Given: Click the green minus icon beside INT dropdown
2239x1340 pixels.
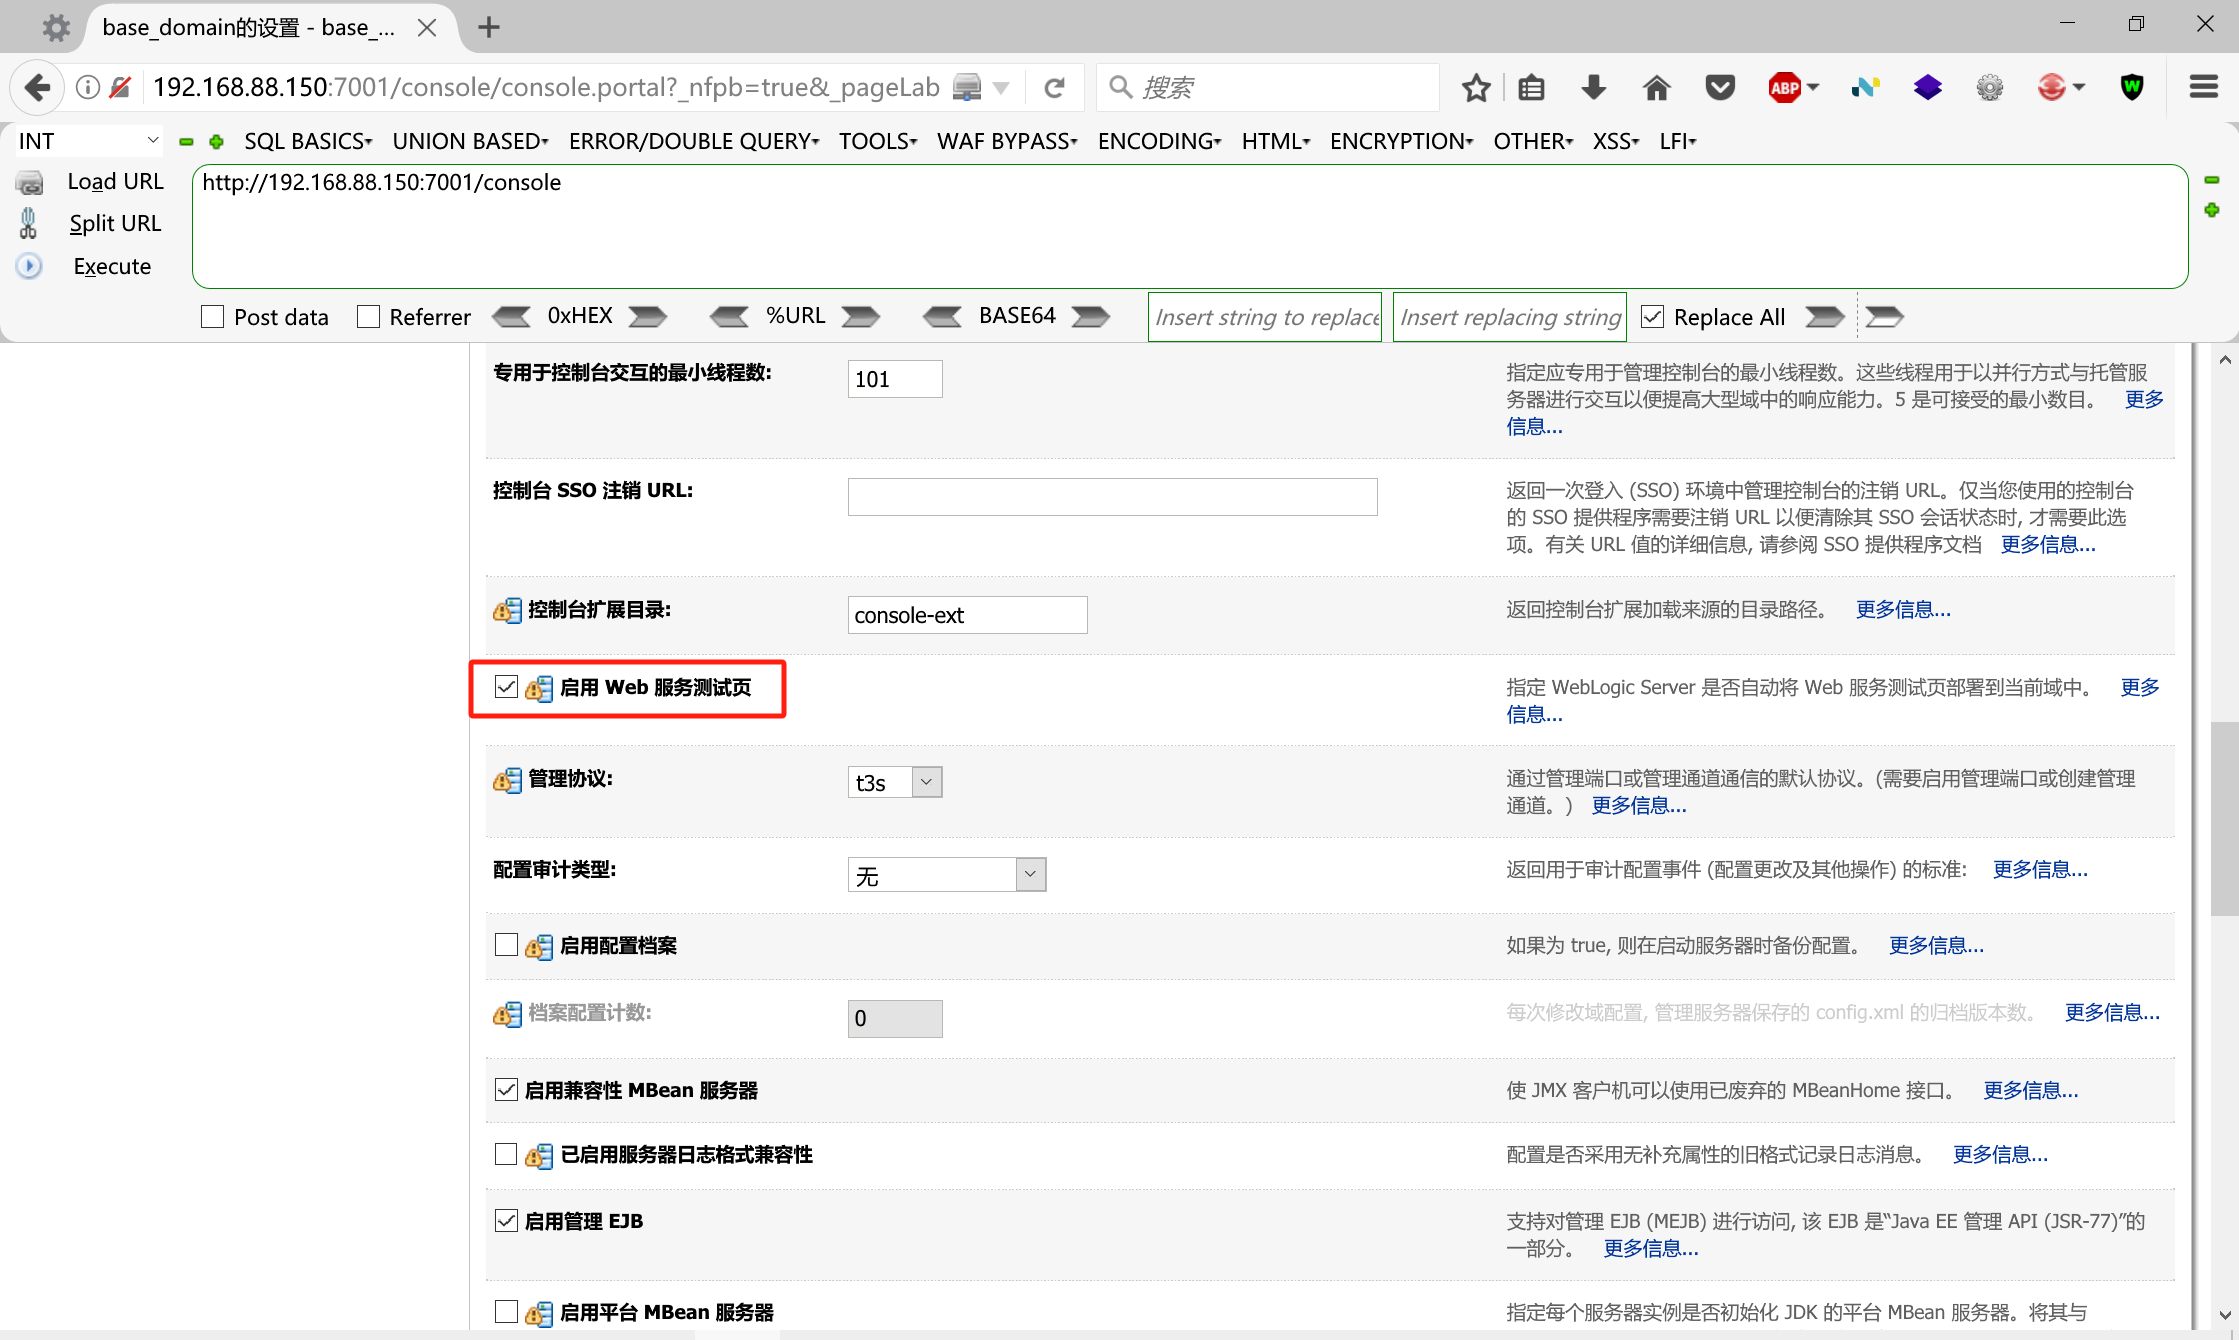Looking at the screenshot, I should pyautogui.click(x=186, y=142).
